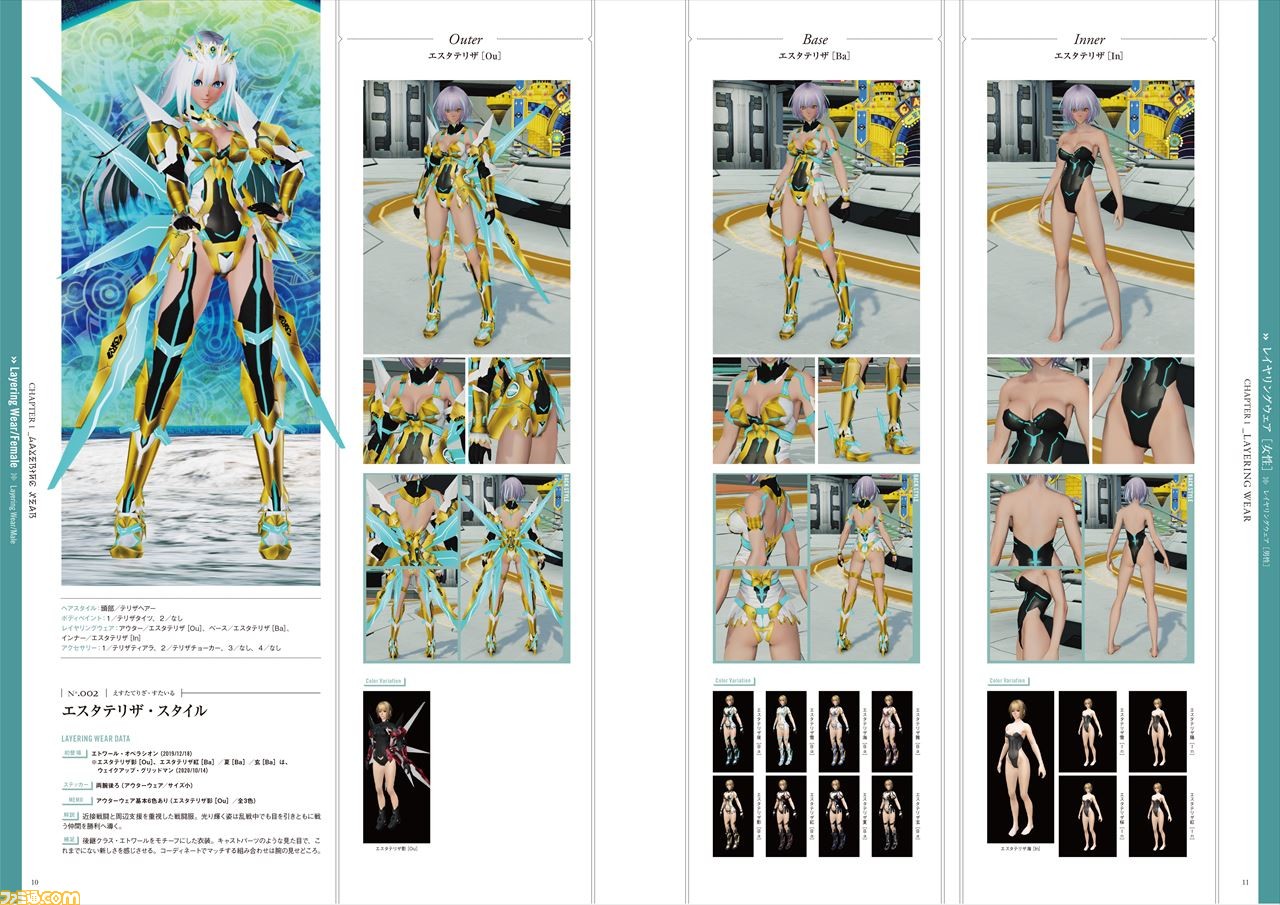This screenshot has height=905, width=1280.
Task: Open the Base golden boots close-up image
Action: tap(869, 410)
